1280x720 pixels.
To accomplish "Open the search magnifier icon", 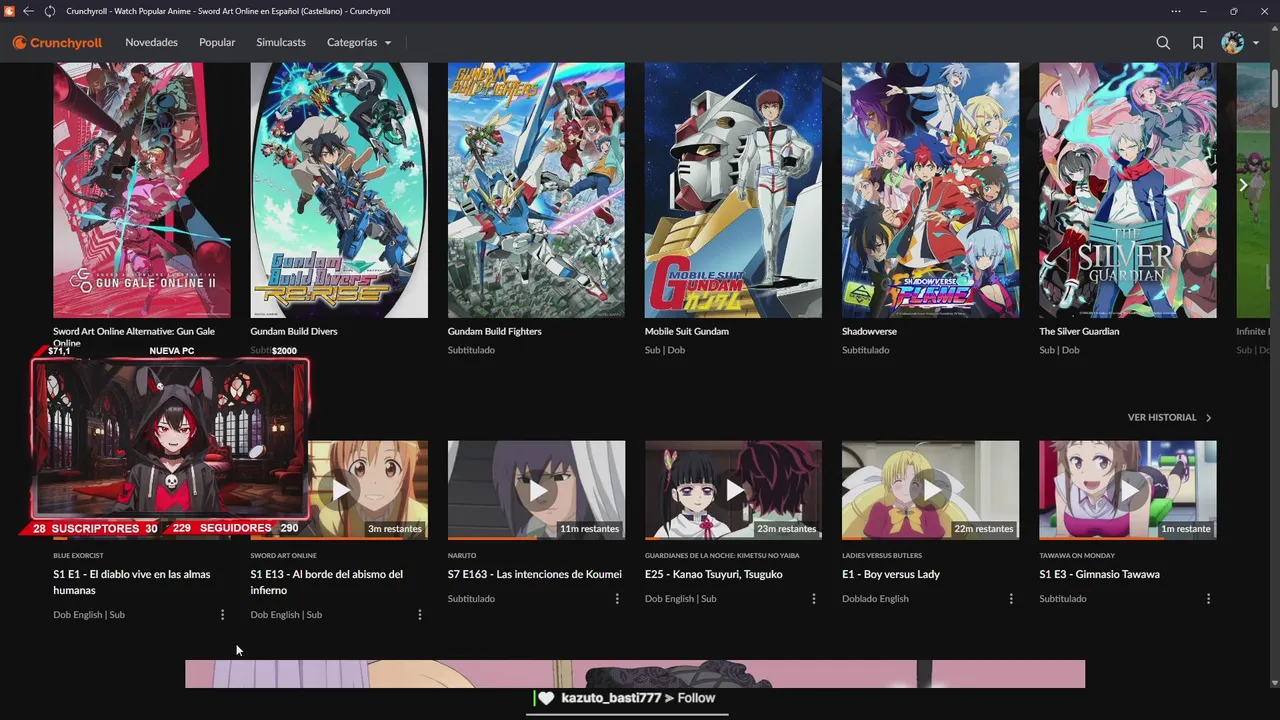I will (x=1163, y=43).
